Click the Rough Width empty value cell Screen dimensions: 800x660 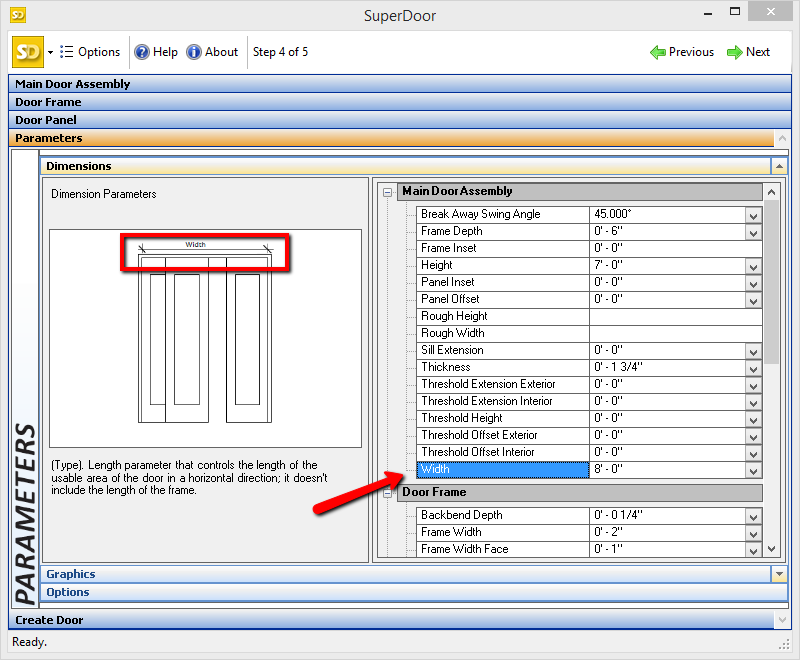(x=676, y=333)
